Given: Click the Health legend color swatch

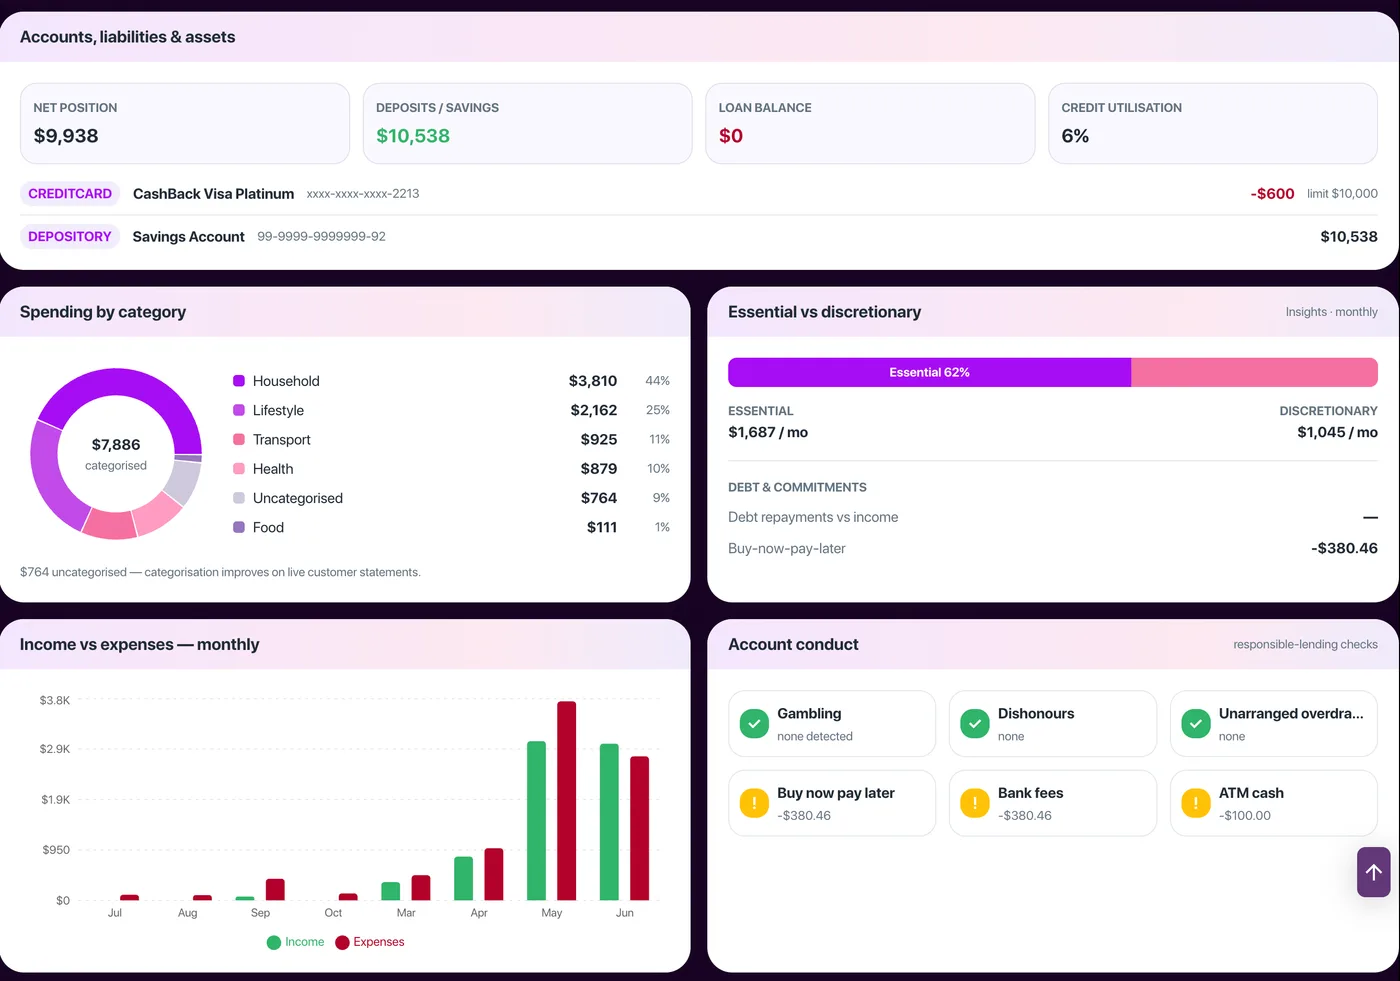Looking at the screenshot, I should pyautogui.click(x=239, y=469).
